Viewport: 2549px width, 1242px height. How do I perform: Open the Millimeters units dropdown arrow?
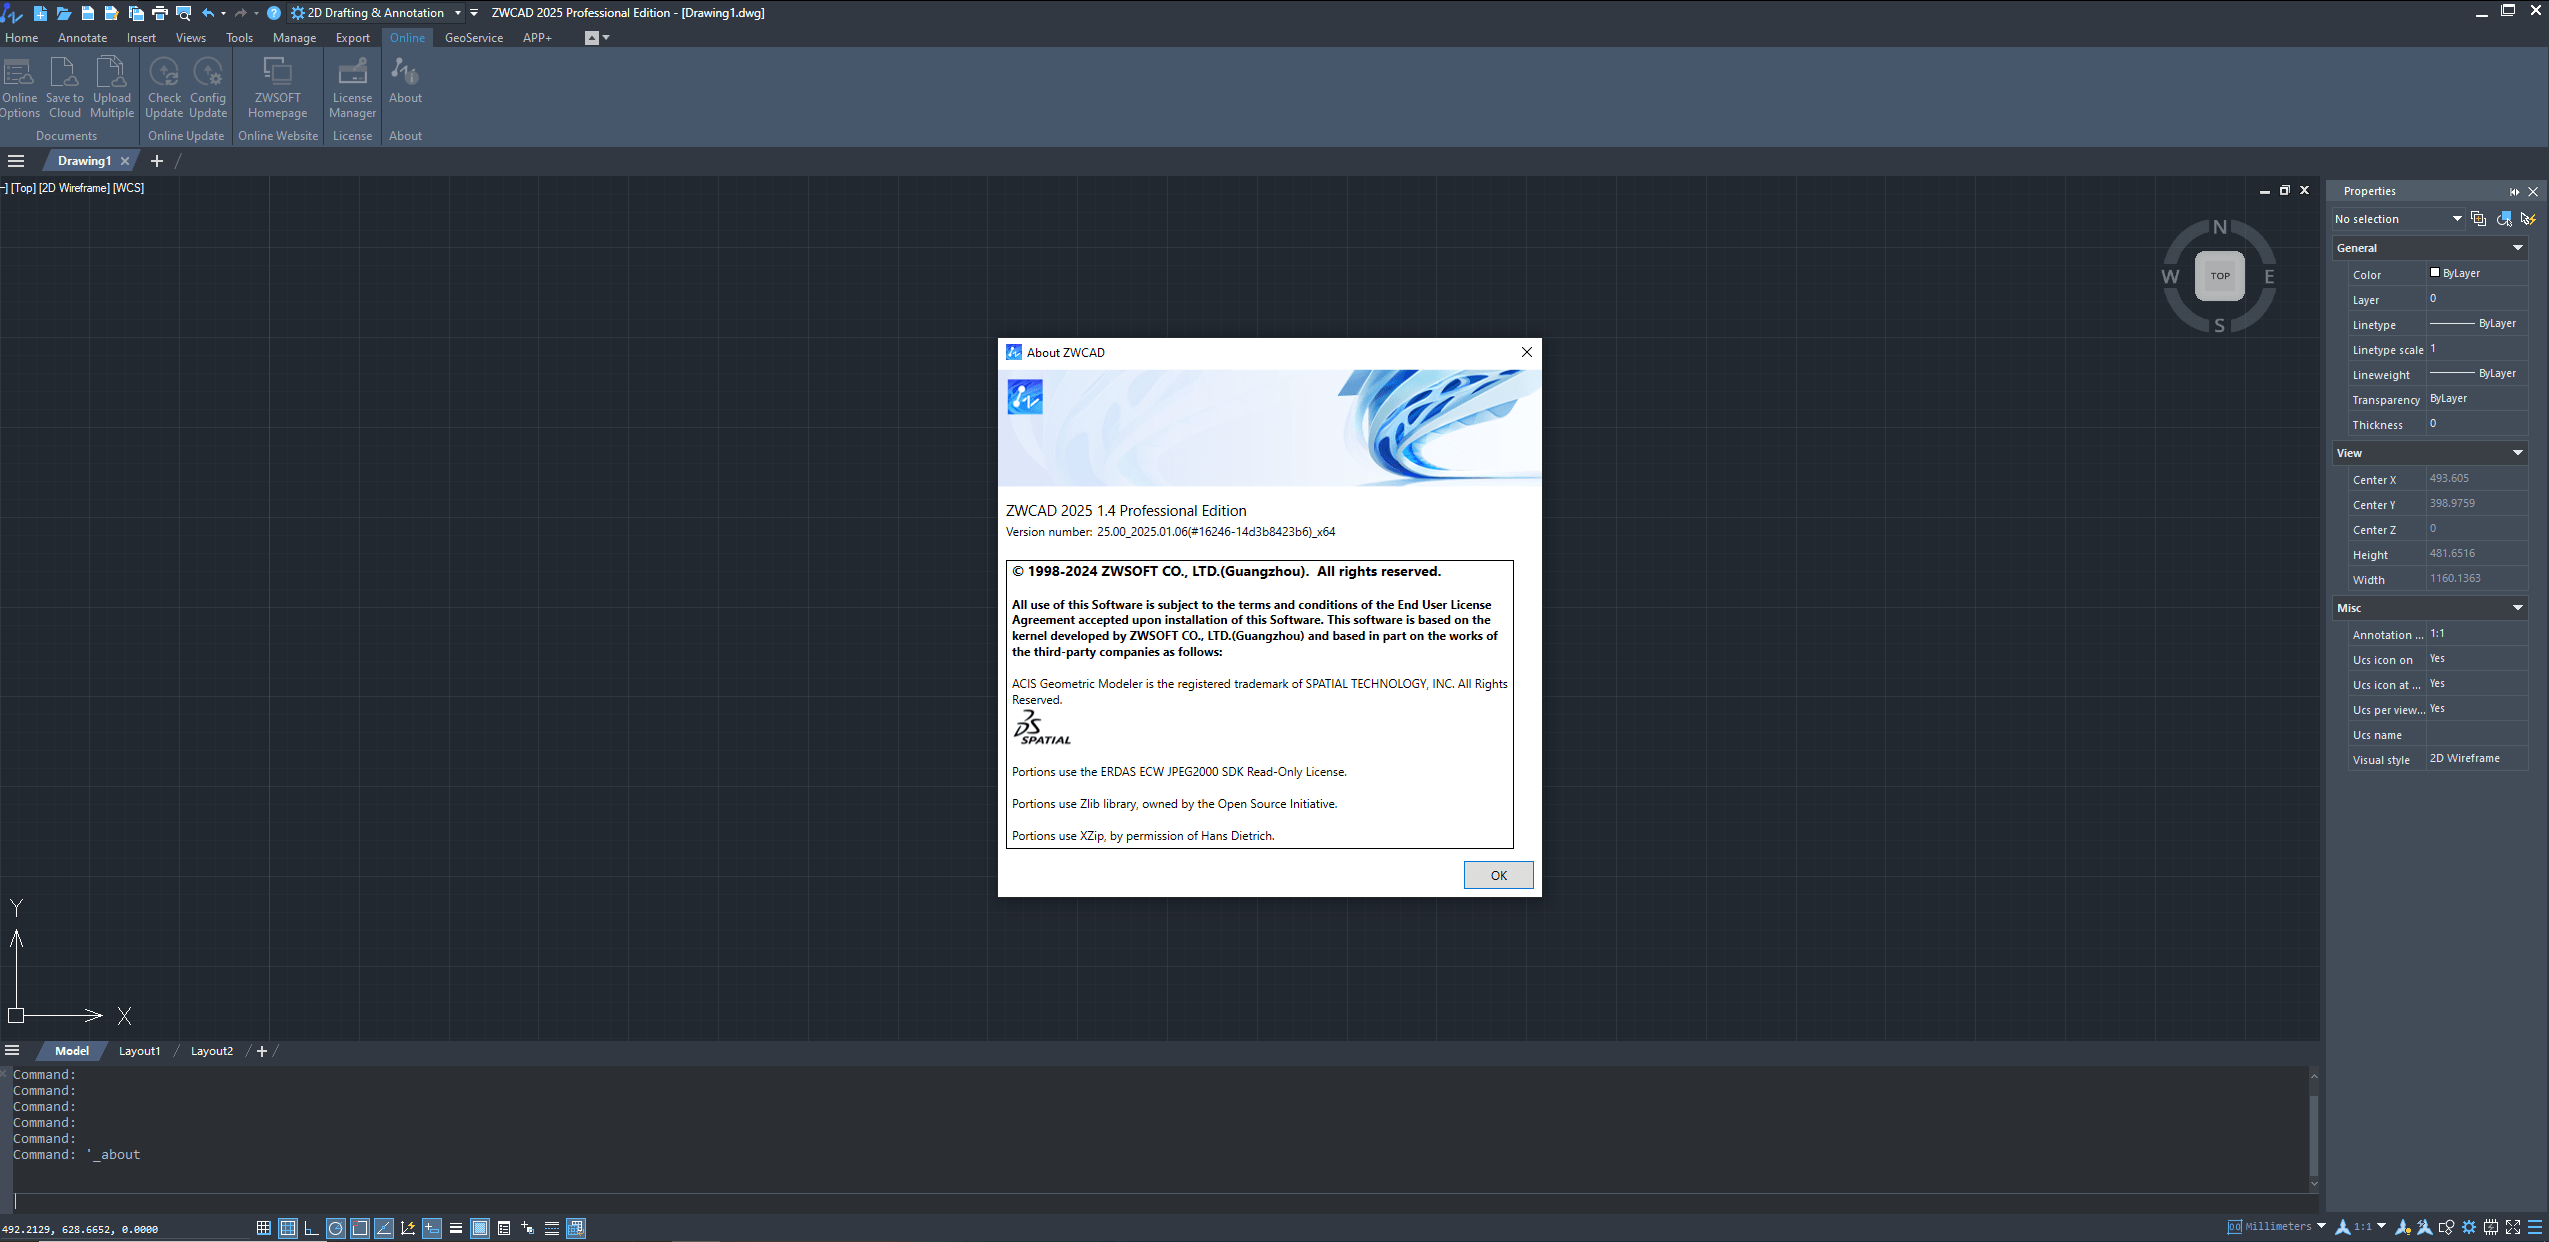(x=2321, y=1227)
